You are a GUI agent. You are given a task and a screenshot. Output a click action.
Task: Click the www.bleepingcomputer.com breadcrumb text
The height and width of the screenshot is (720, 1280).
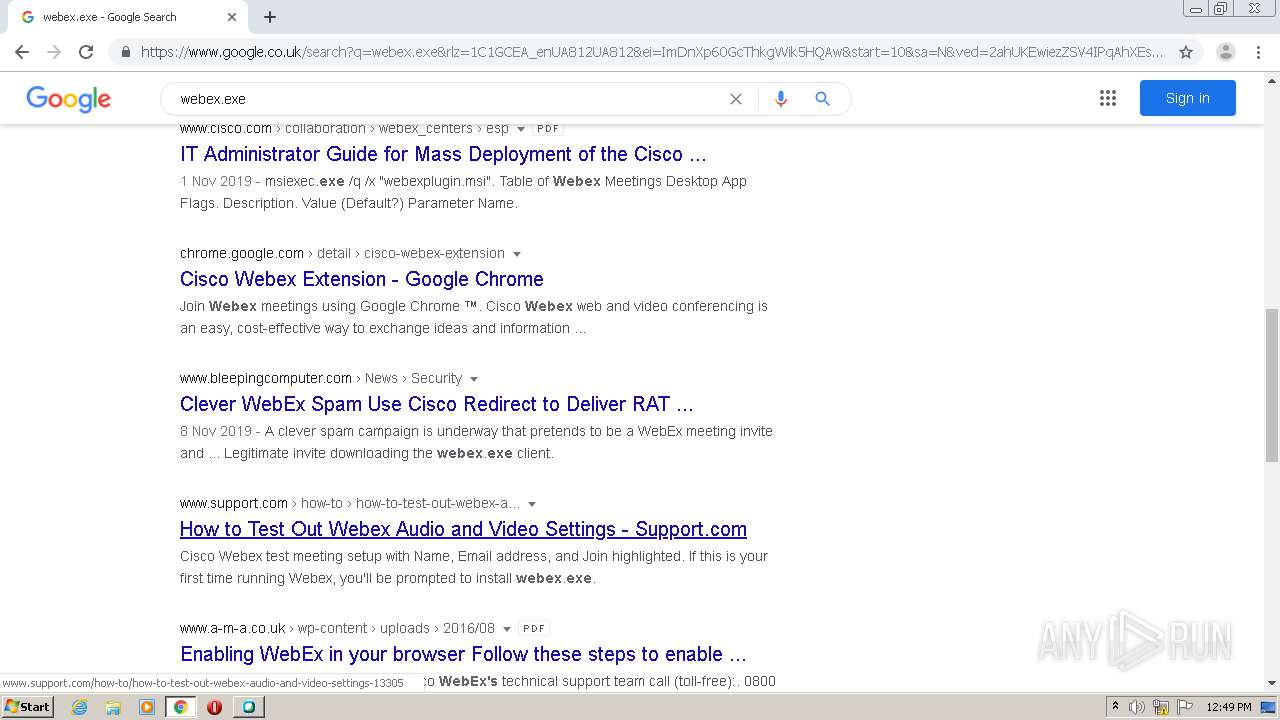[x=266, y=378]
